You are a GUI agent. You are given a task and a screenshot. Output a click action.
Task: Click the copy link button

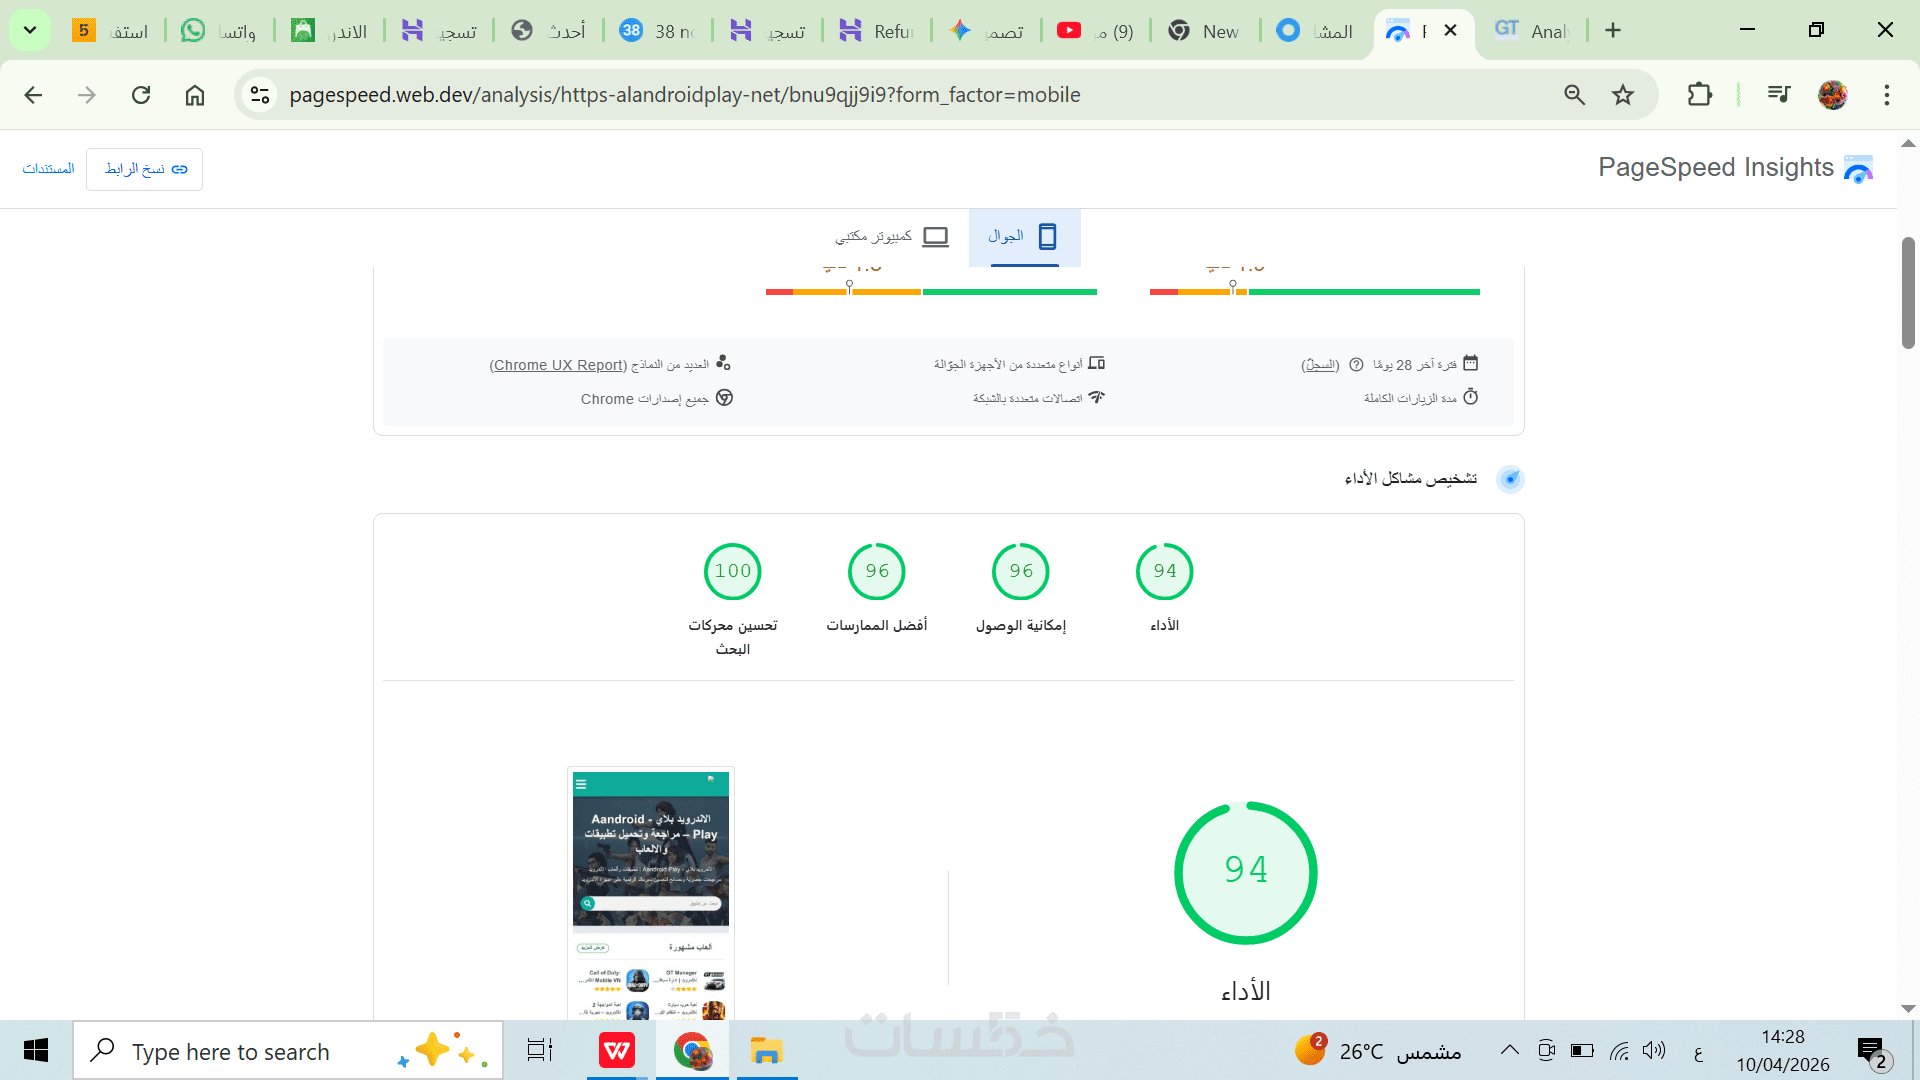point(145,169)
